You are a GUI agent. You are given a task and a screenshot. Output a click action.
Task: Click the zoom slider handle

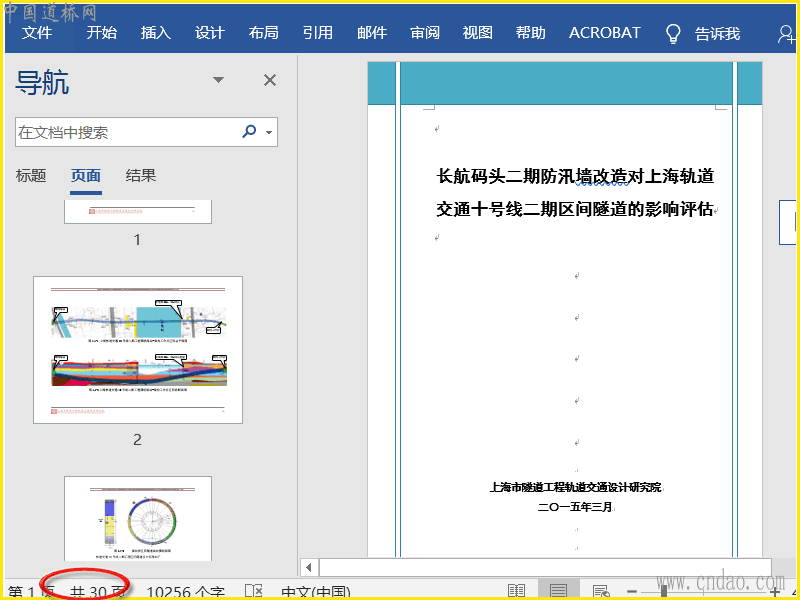(x=664, y=592)
